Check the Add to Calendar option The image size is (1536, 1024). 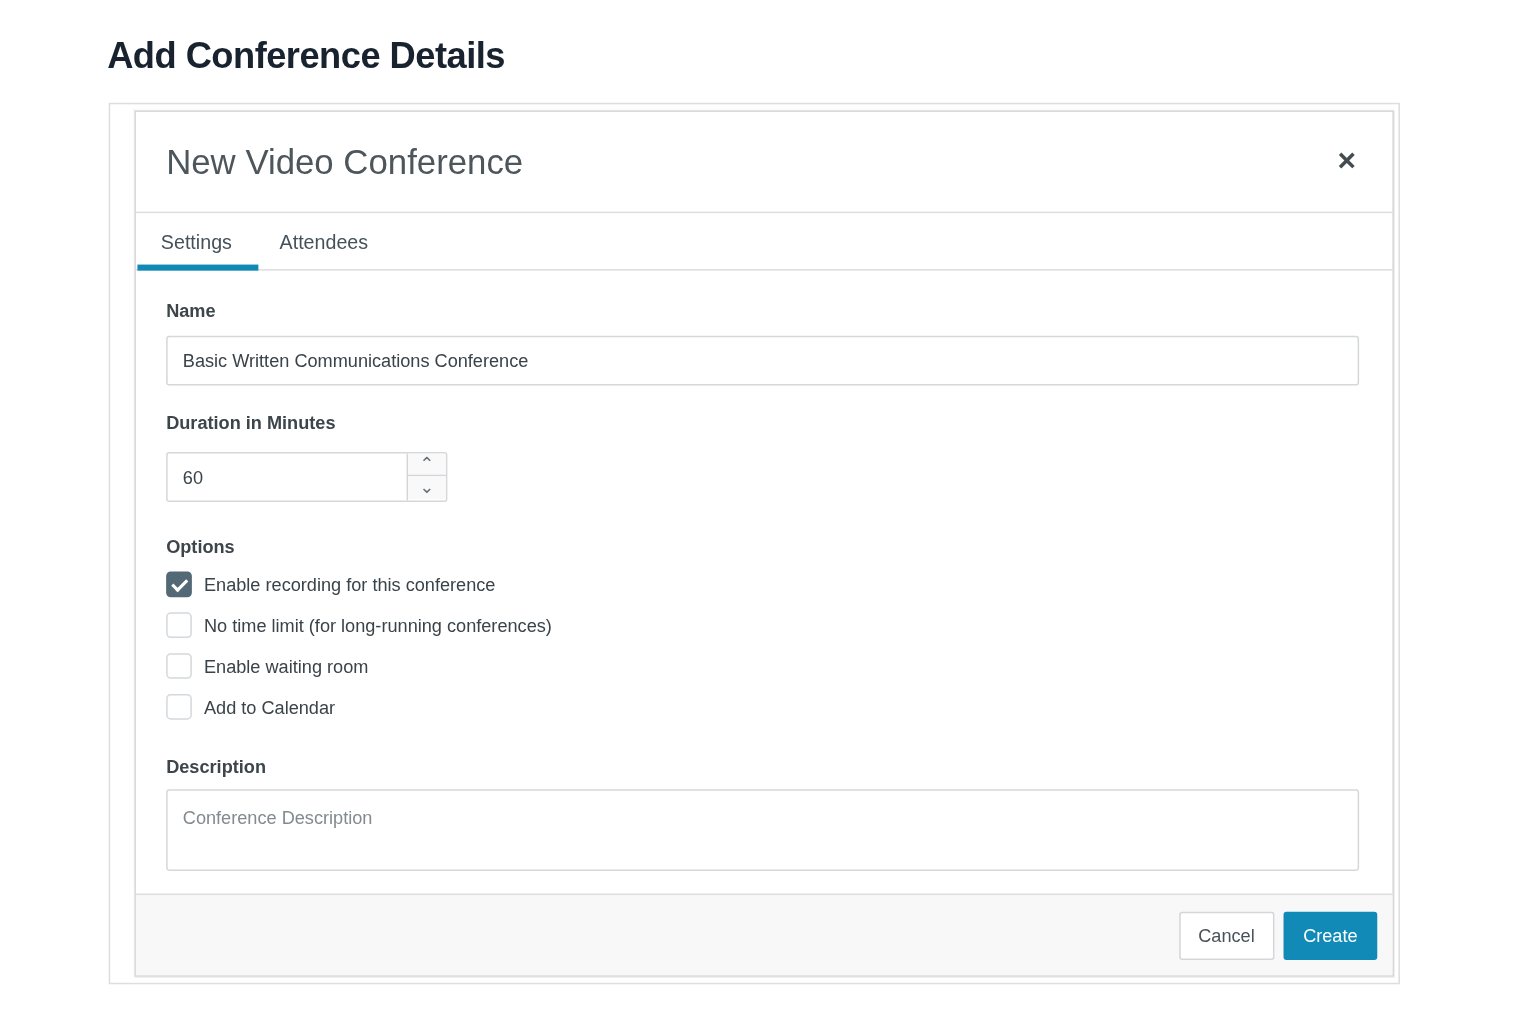pos(179,708)
